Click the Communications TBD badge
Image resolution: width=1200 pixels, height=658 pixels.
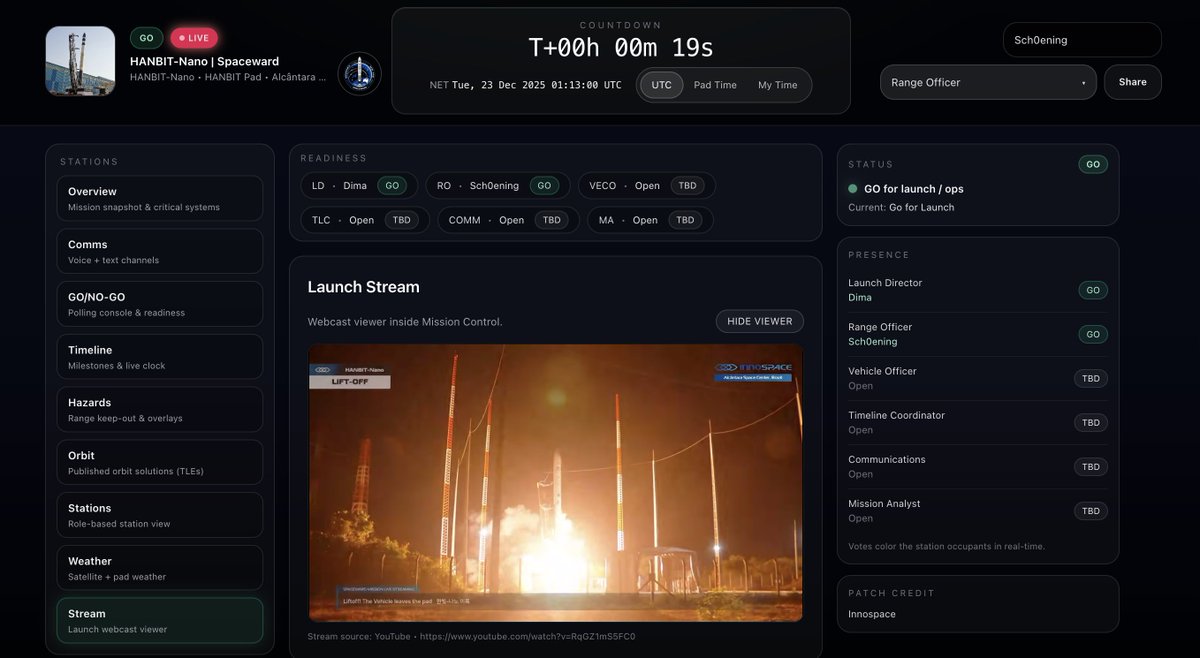coord(1091,466)
